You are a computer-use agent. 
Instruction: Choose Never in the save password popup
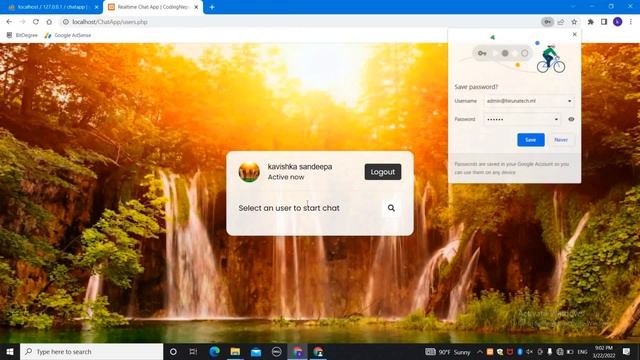pos(561,140)
